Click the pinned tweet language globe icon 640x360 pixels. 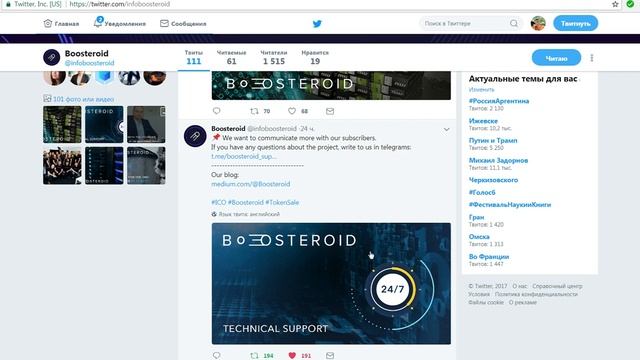[214, 214]
